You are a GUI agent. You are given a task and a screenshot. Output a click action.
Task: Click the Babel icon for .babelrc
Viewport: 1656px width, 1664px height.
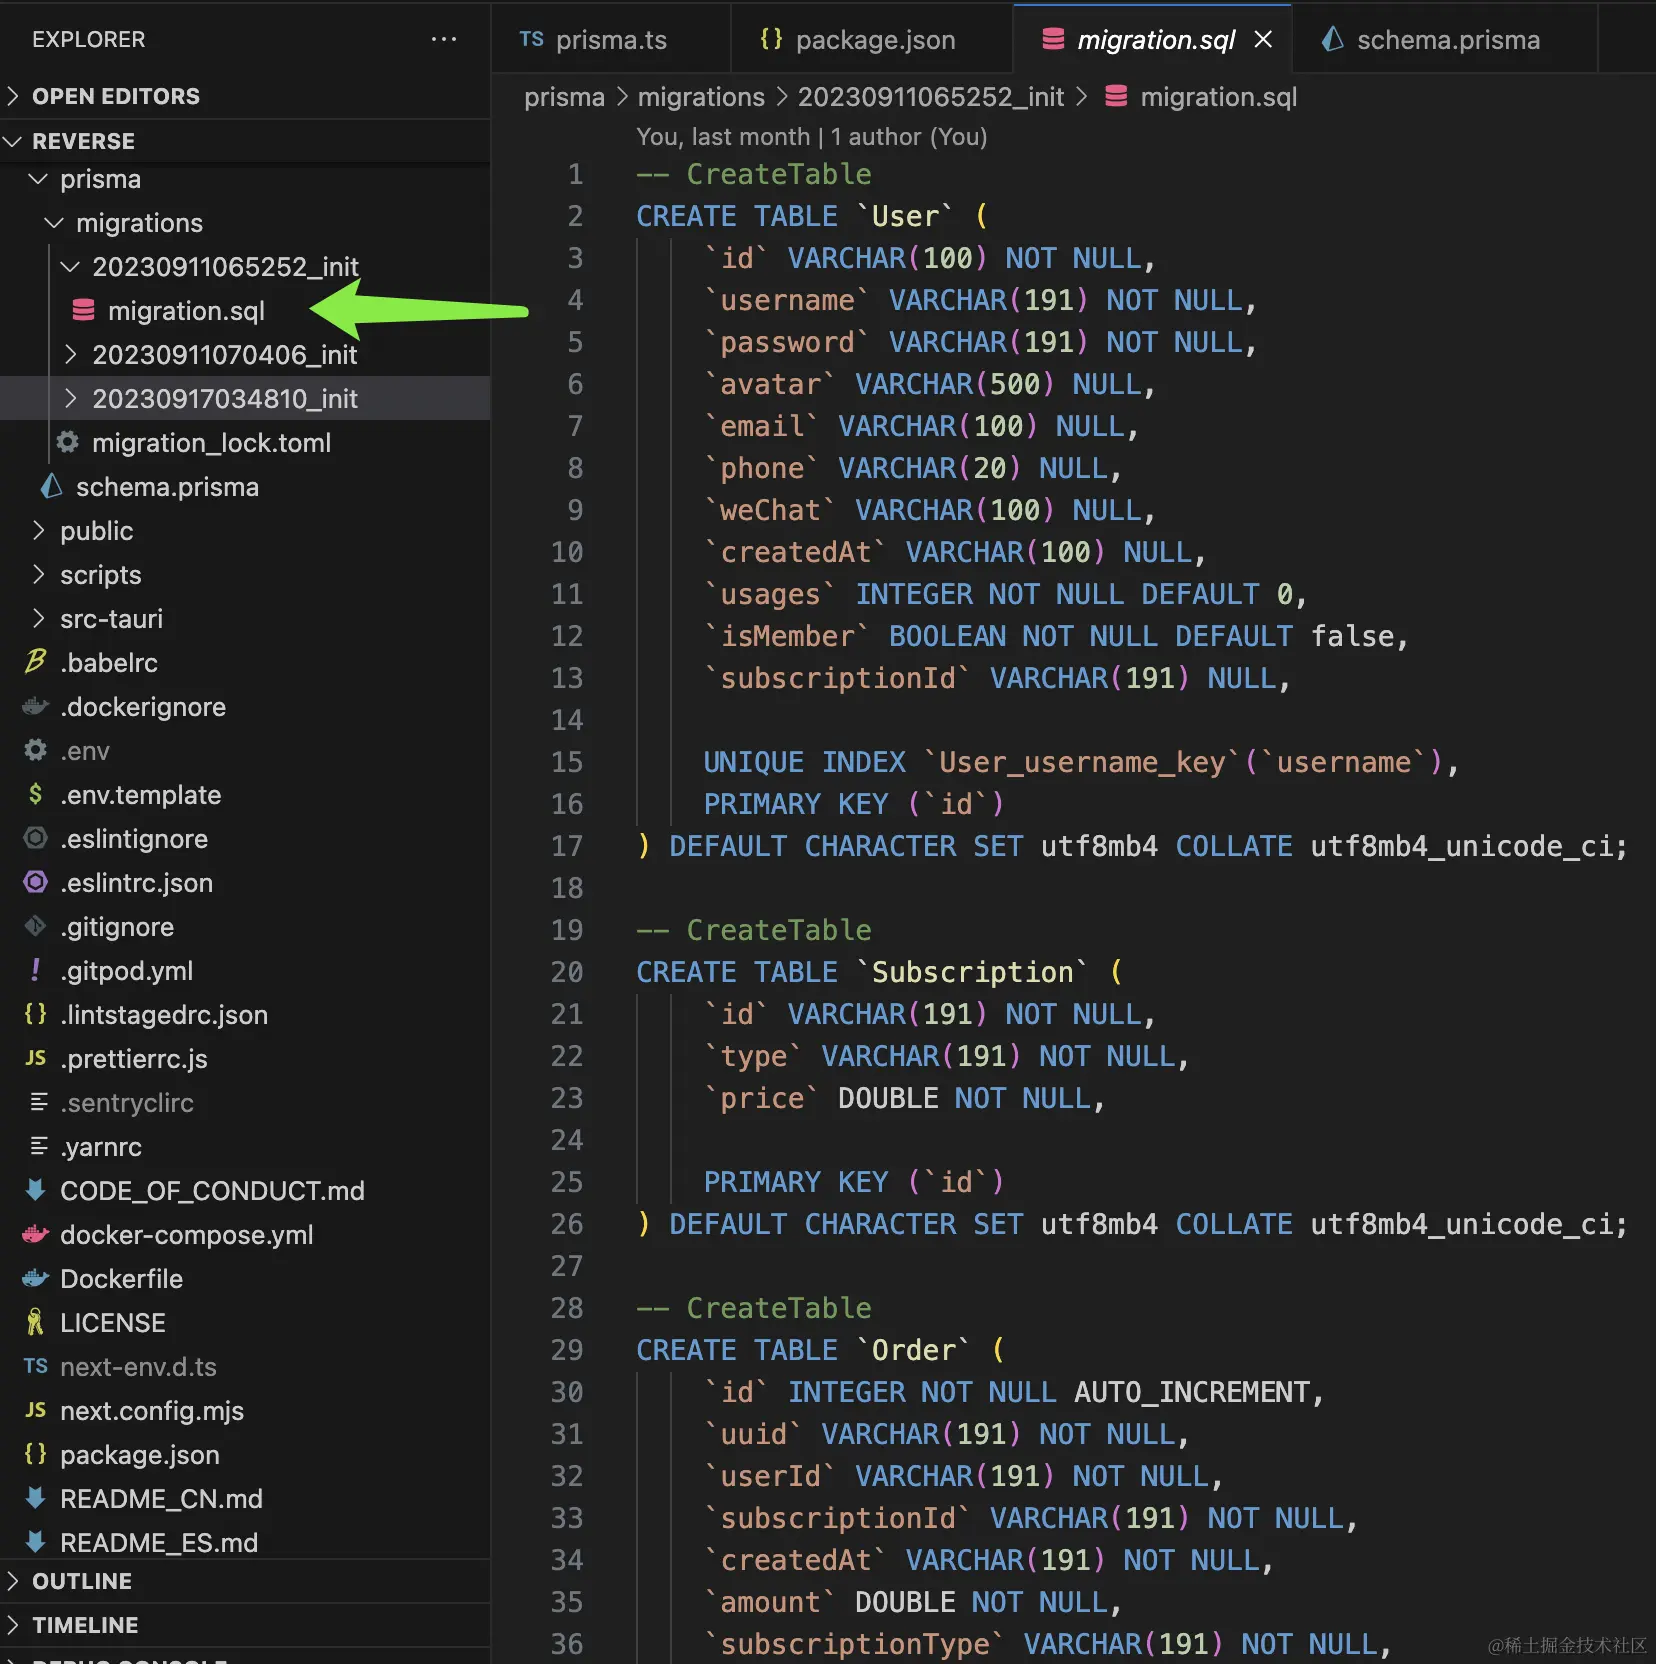point(36,662)
